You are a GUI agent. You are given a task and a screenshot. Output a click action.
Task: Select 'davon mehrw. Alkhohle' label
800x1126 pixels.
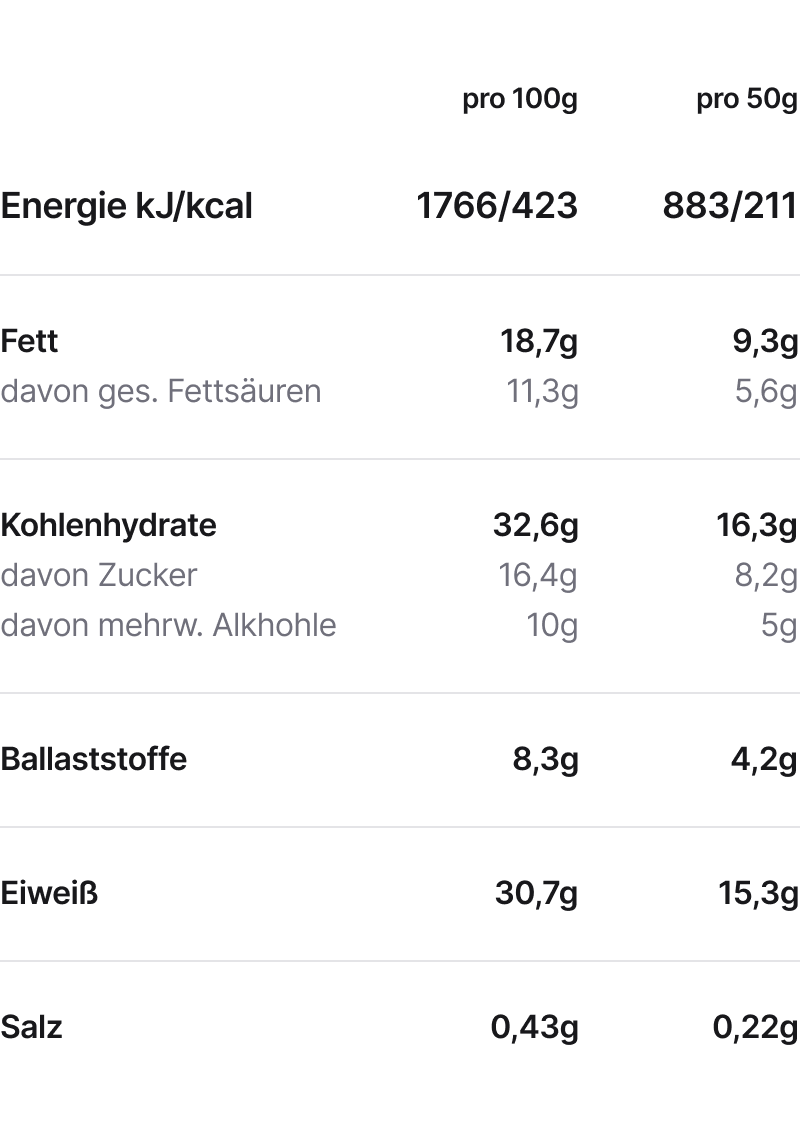point(168,626)
